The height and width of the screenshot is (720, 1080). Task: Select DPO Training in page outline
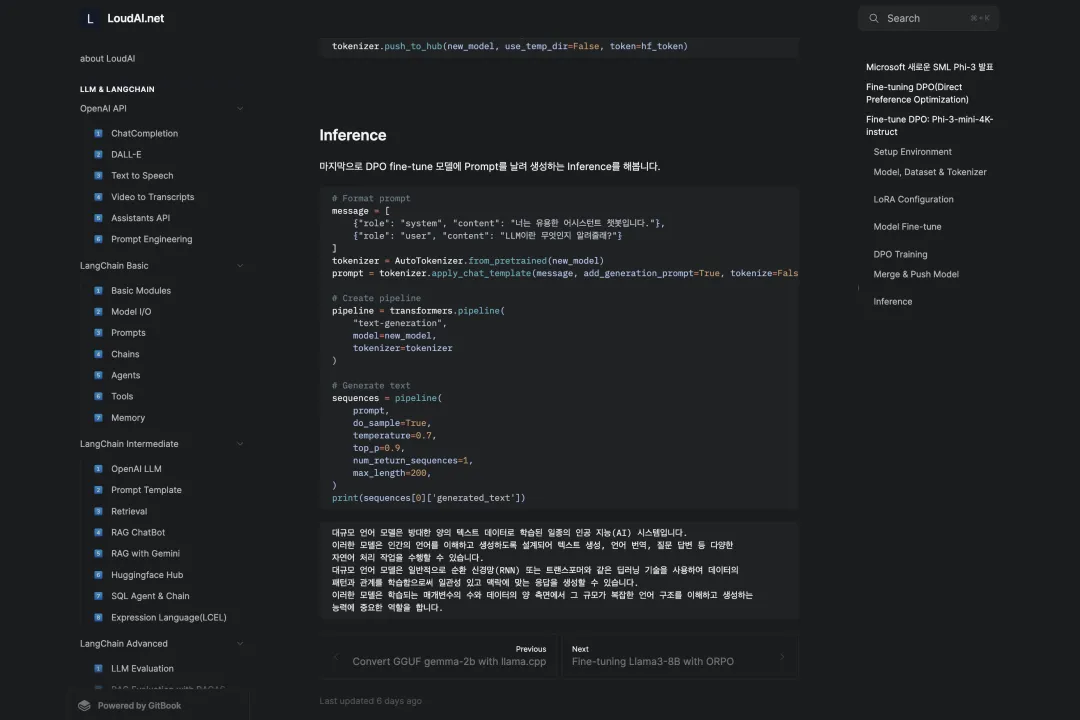(900, 254)
